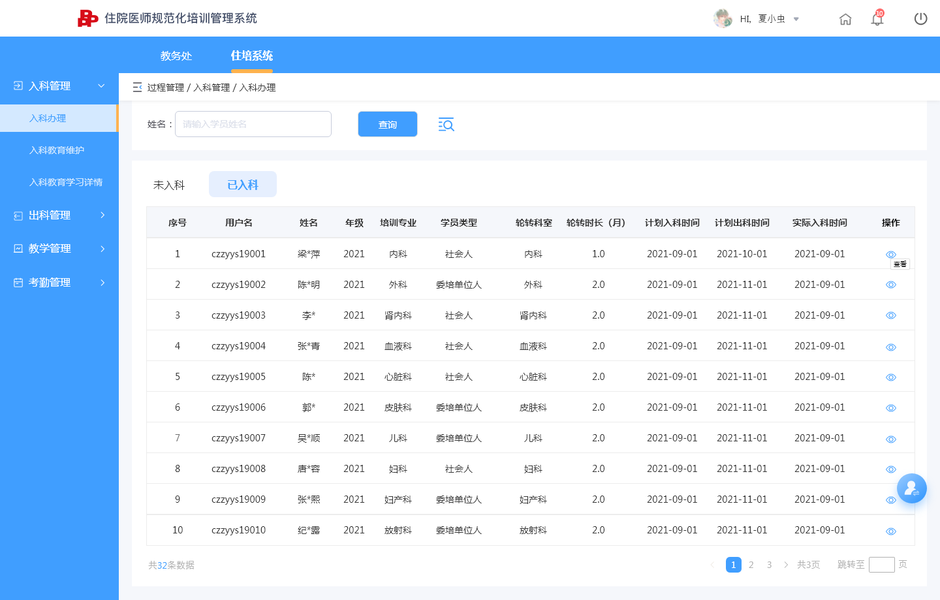The image size is (940, 600).
Task: View details eye icon for czzyys19008
Action: 891,469
